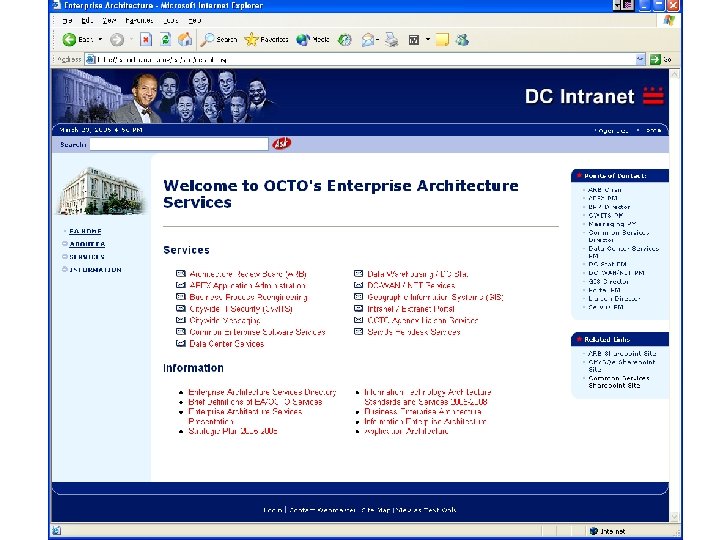Open the Business Enterprise Architecture link

point(423,411)
